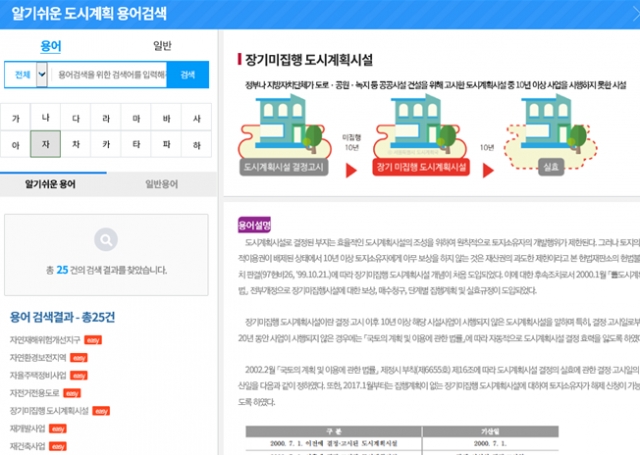
Task: Open the 자연환경보전지역 term
Action: [x=38, y=357]
